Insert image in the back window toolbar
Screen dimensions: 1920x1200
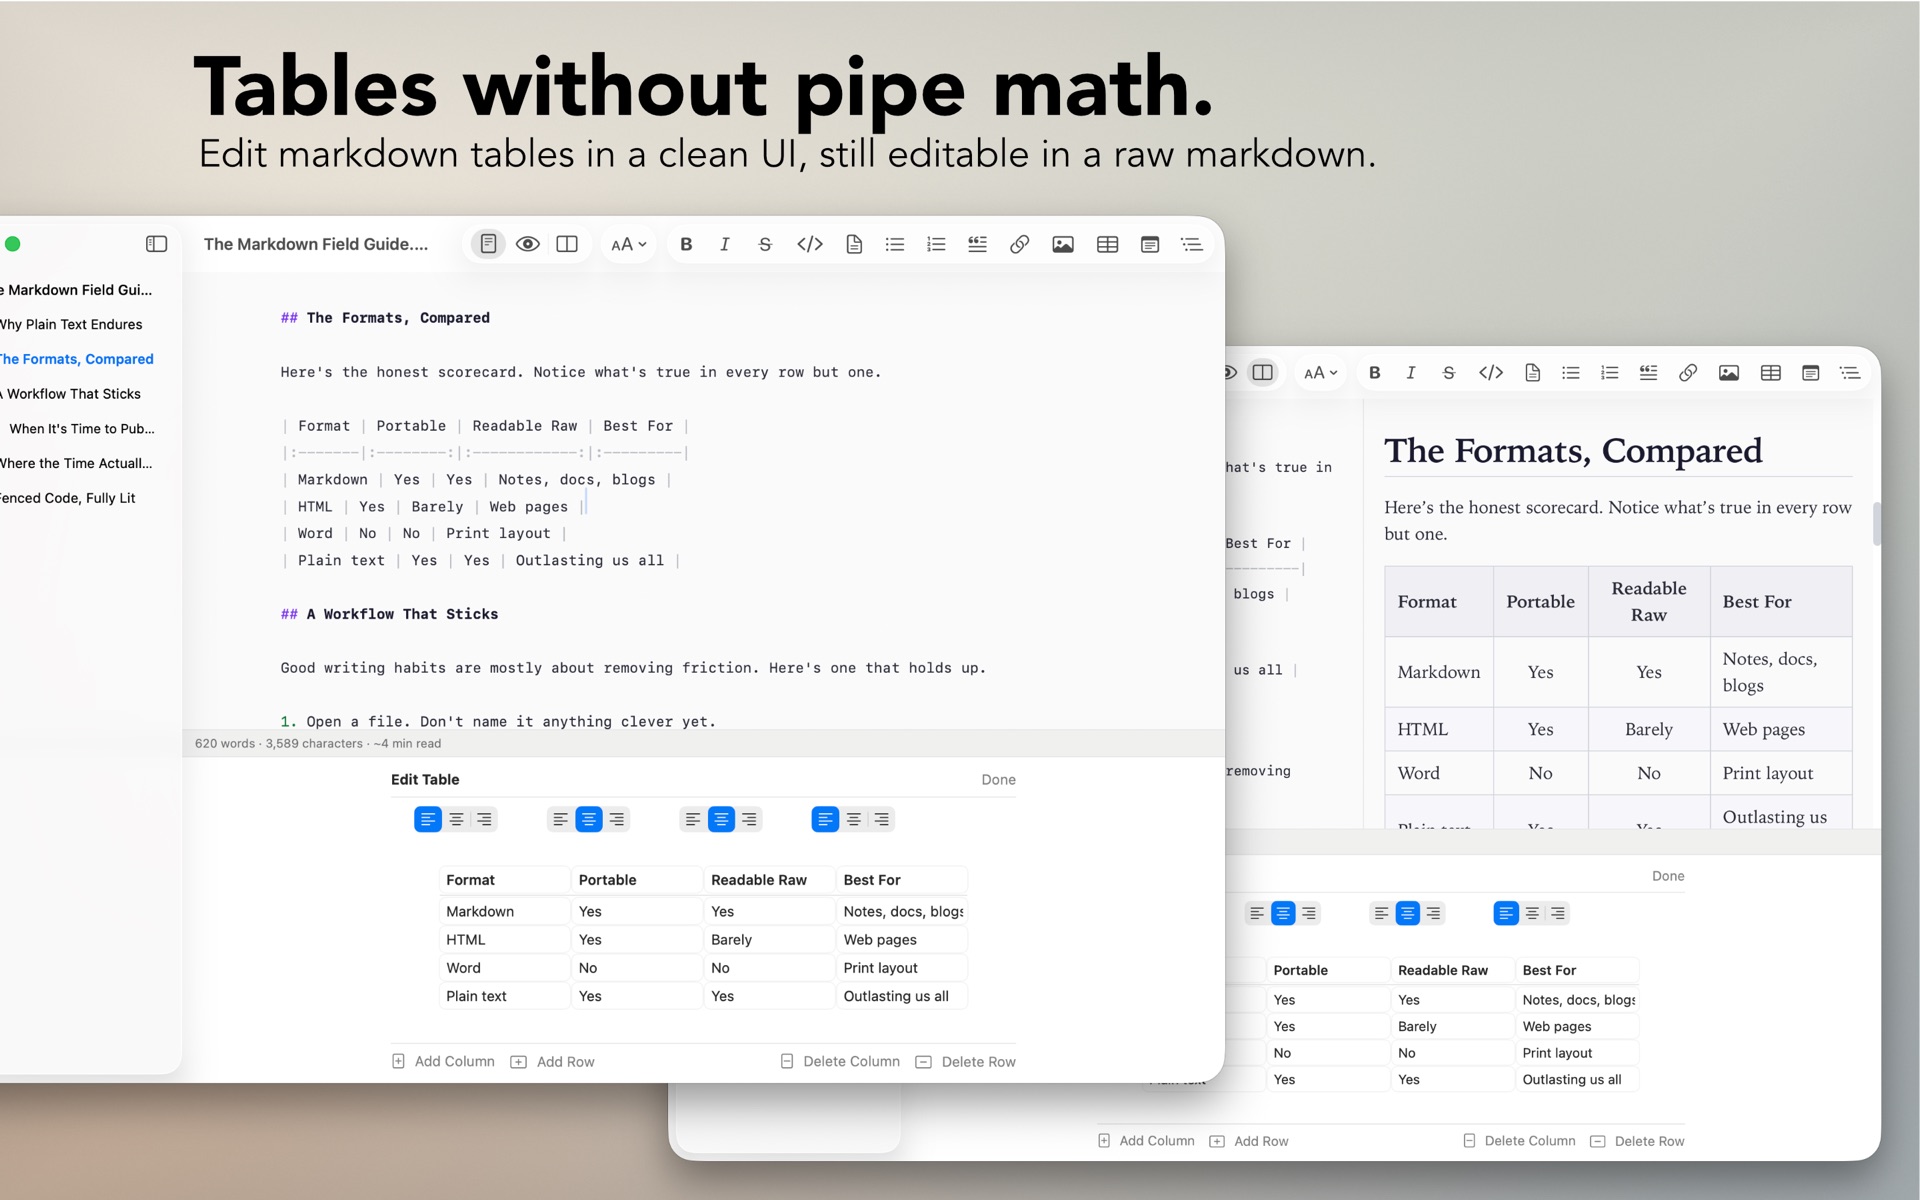(1729, 373)
